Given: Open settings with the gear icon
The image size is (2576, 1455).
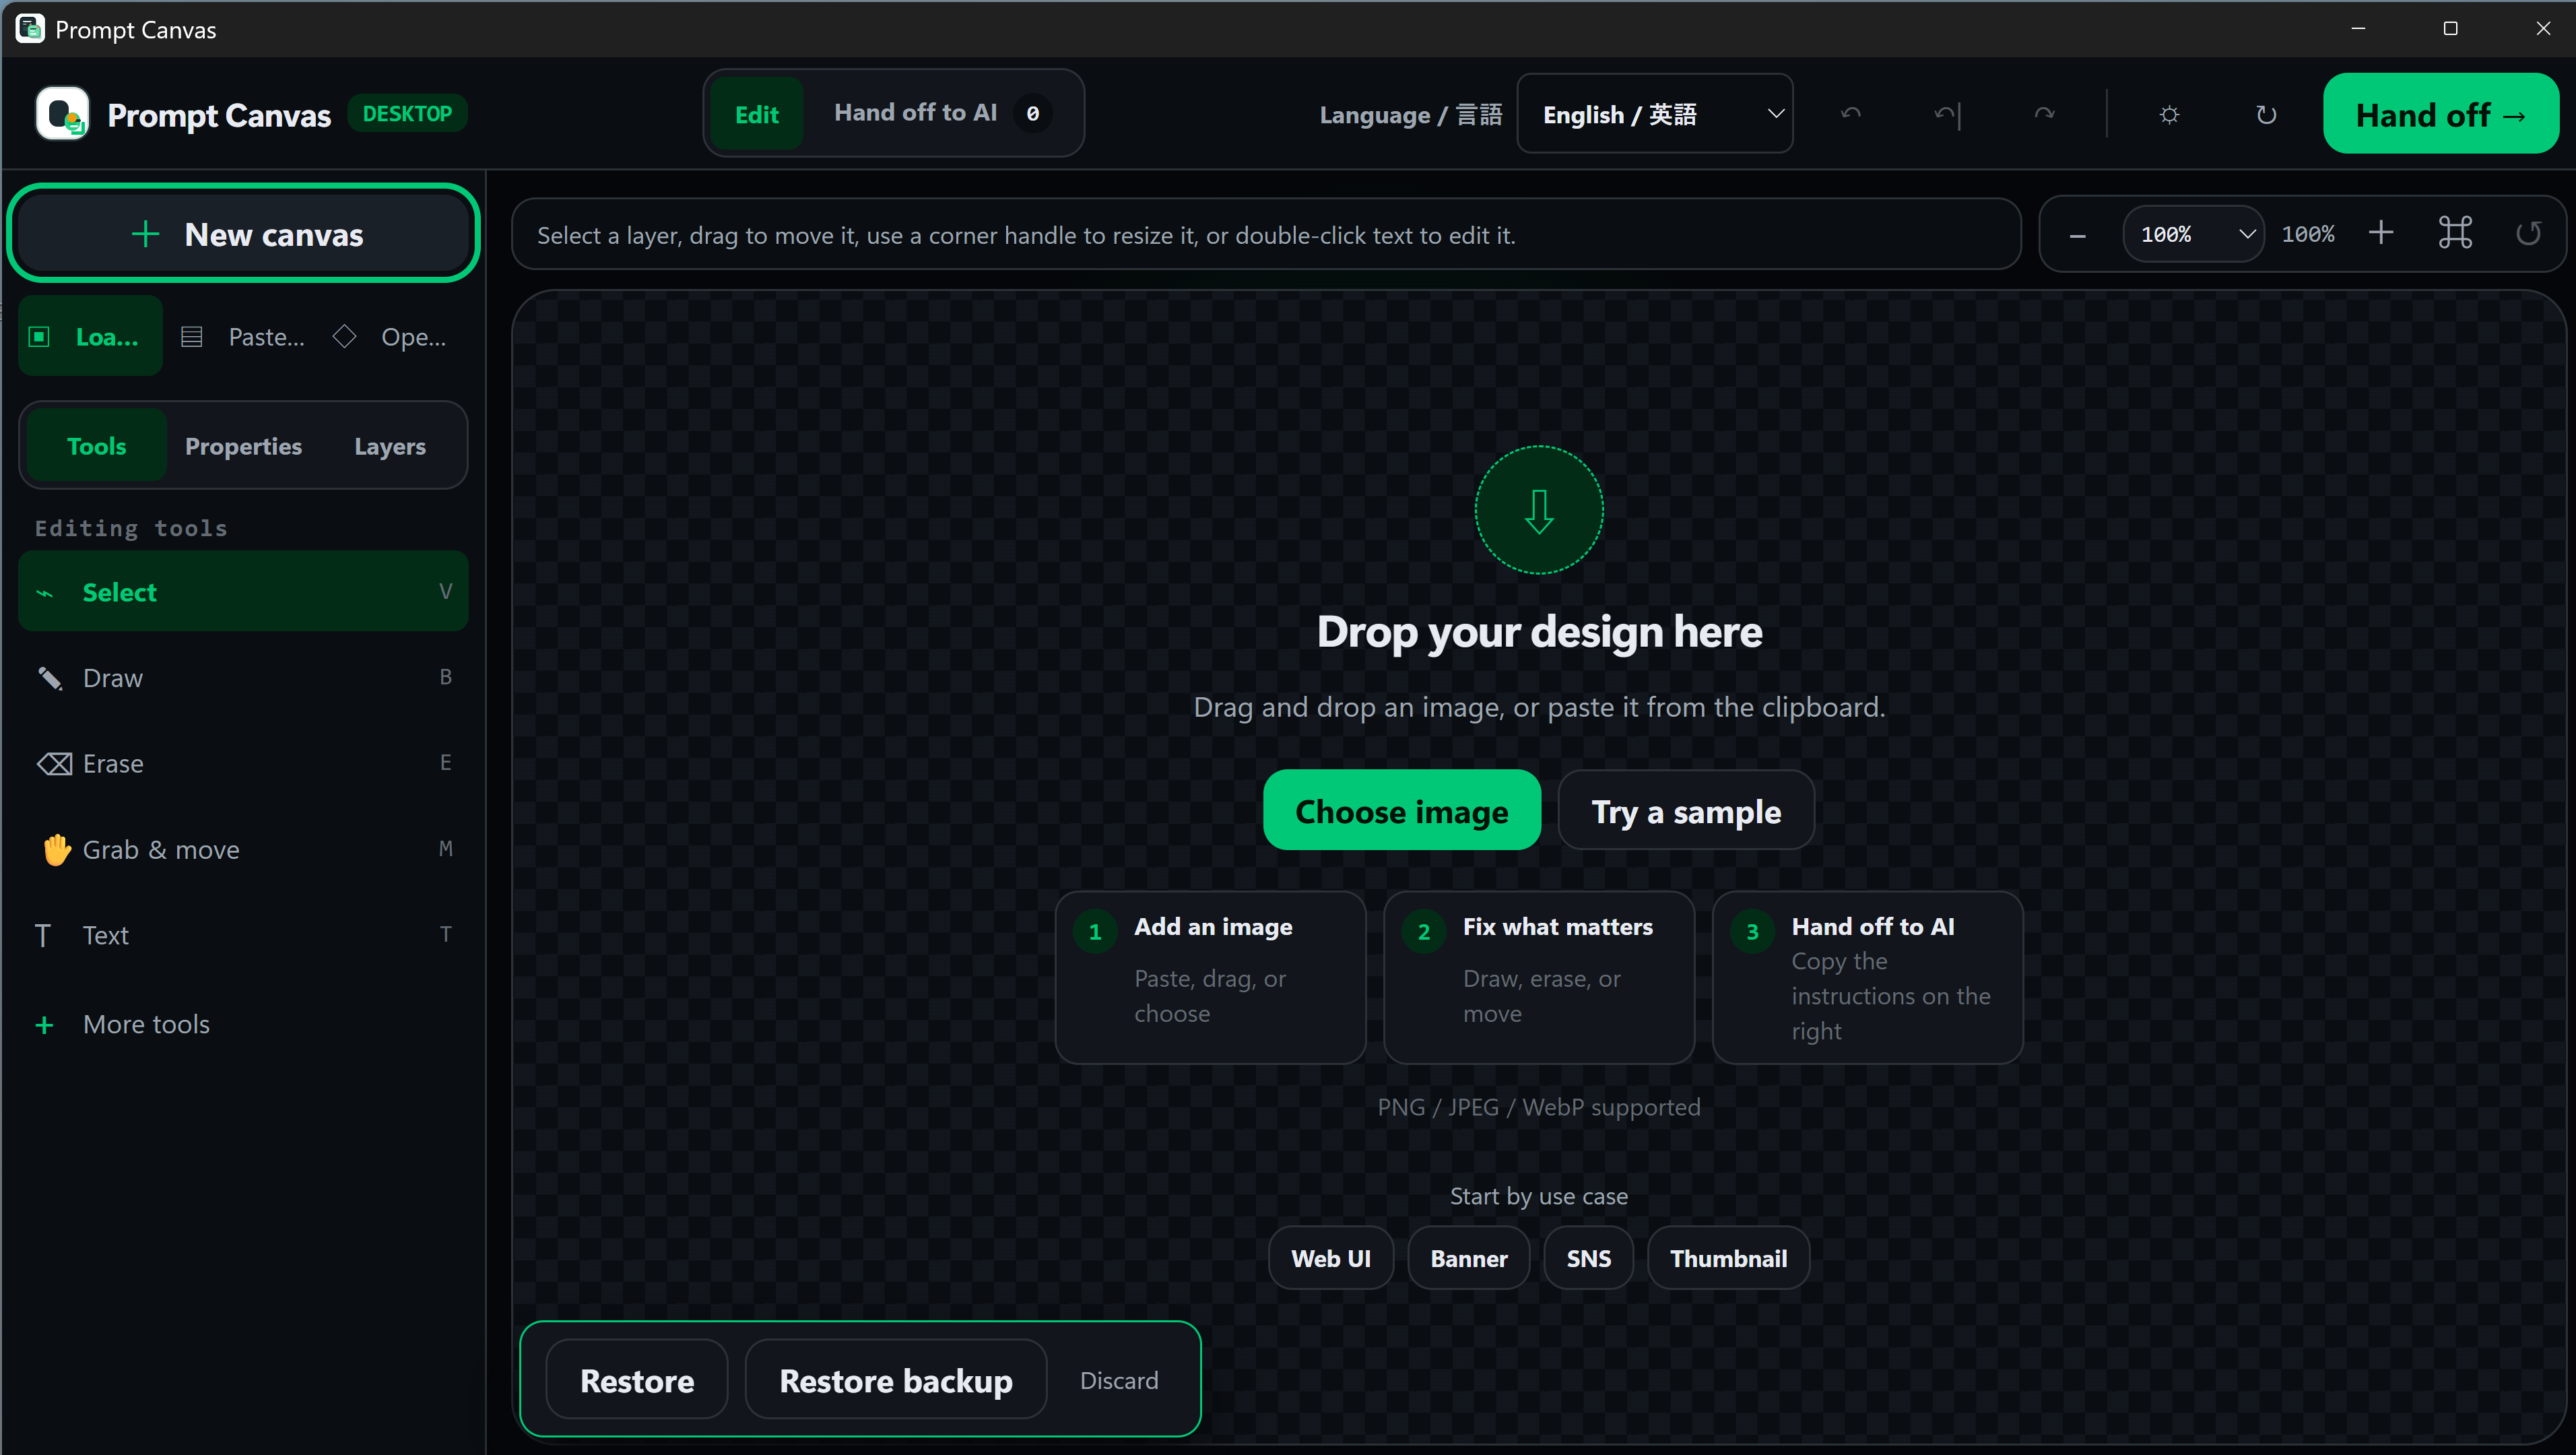Looking at the screenshot, I should point(2169,114).
